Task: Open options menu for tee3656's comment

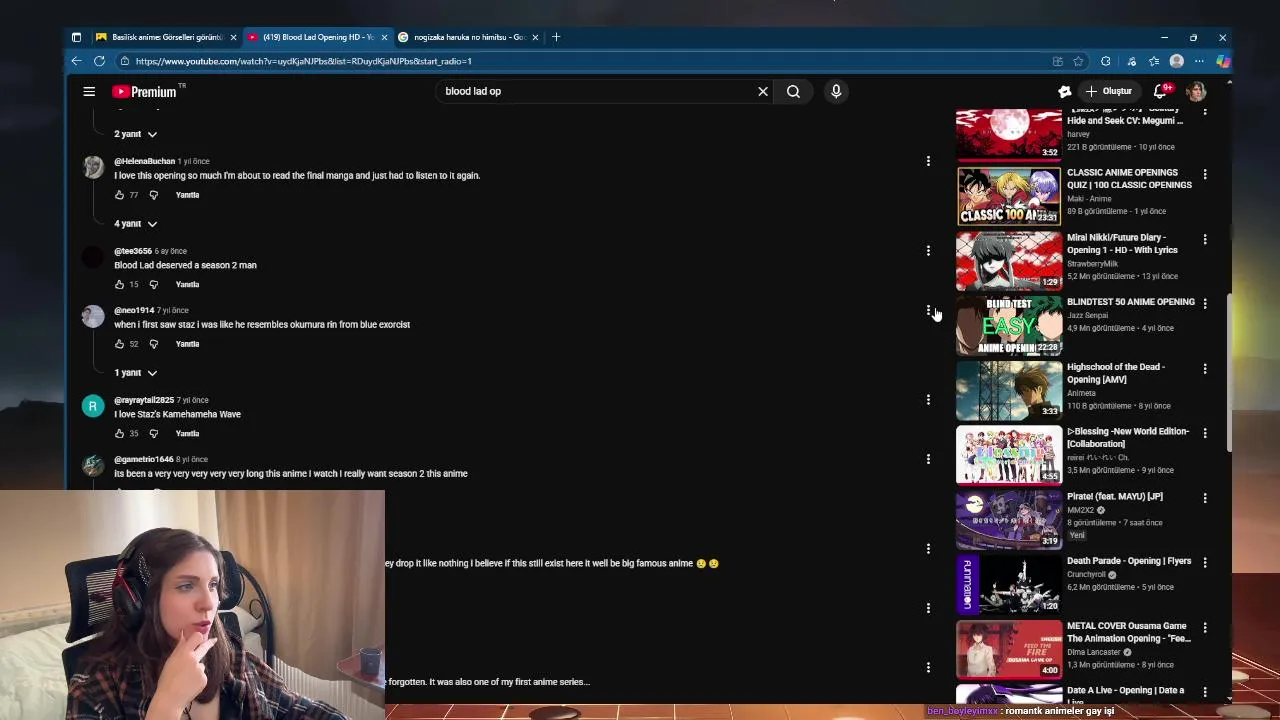Action: (x=928, y=251)
